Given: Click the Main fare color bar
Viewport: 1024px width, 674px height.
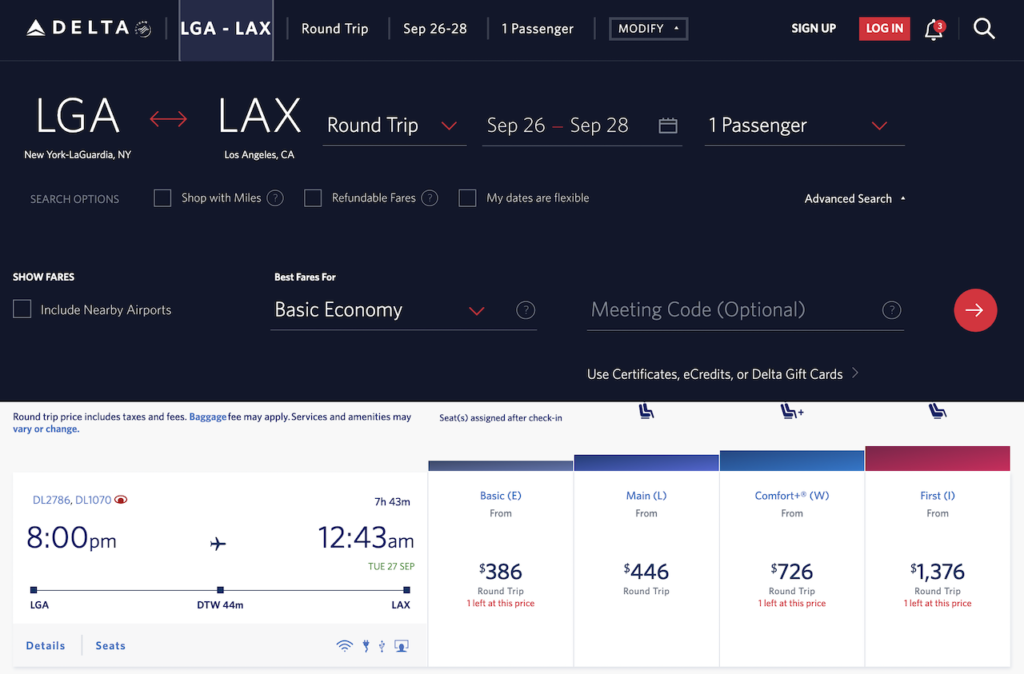Looking at the screenshot, I should tap(647, 463).
